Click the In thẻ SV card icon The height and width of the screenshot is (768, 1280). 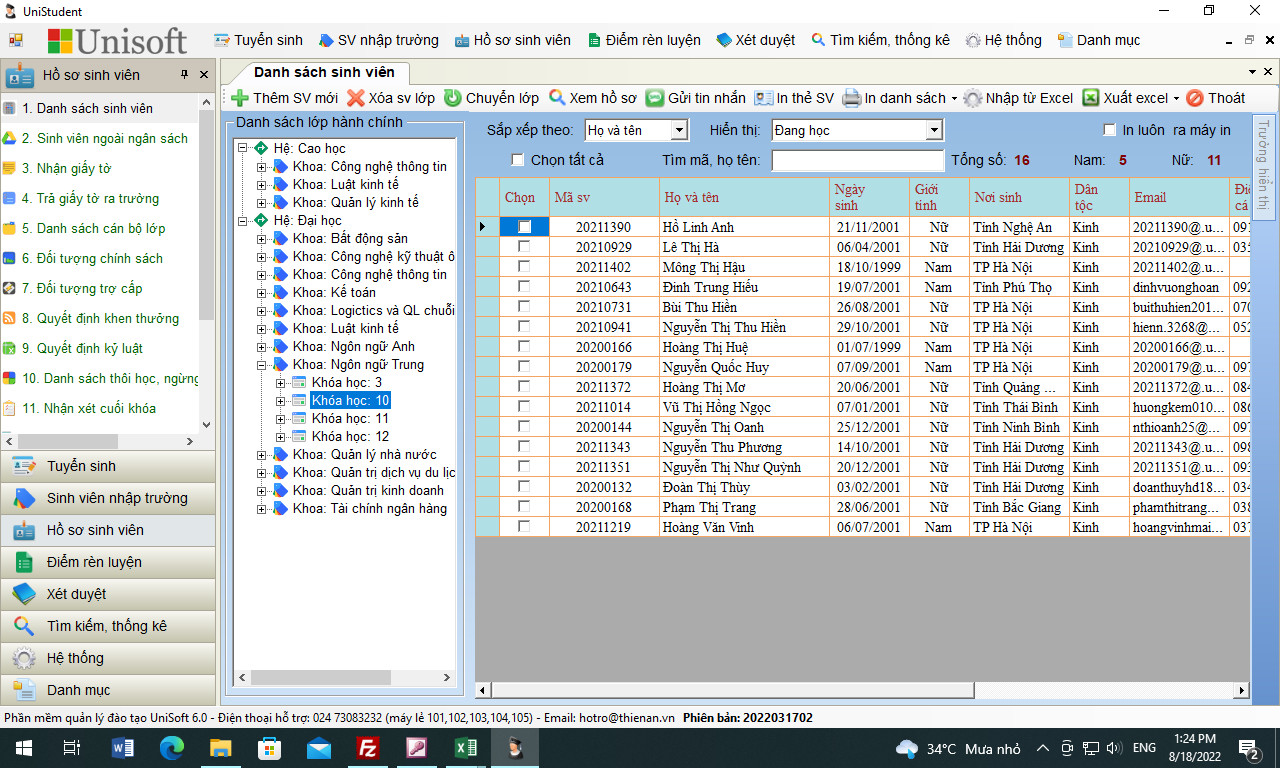pos(764,98)
